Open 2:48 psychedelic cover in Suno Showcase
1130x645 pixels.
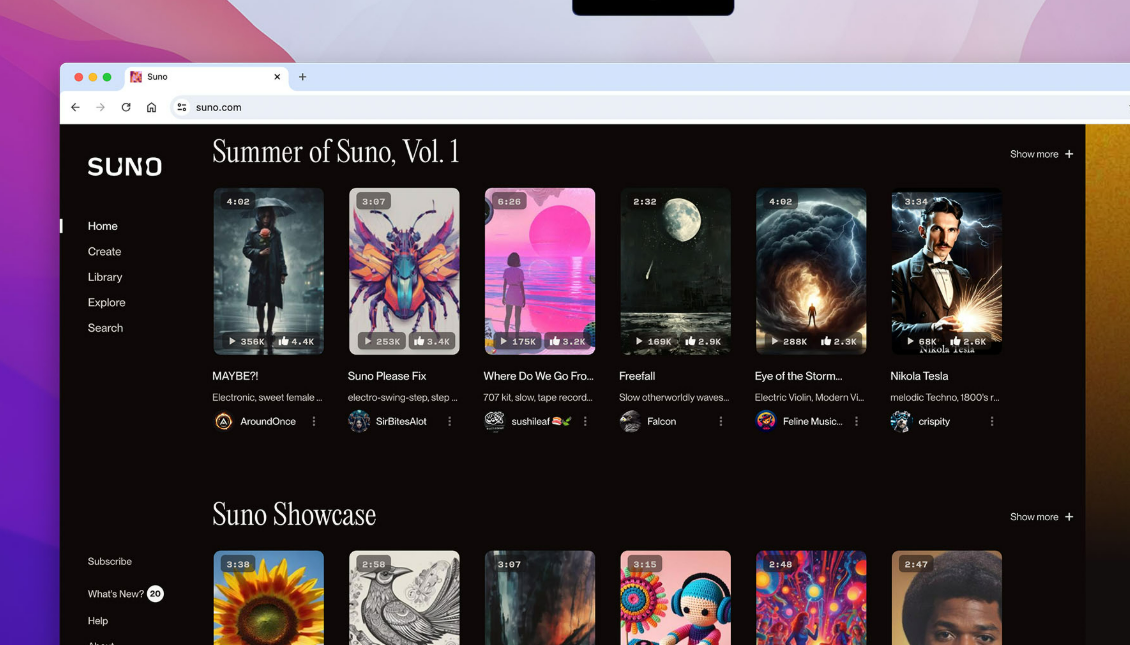pyautogui.click(x=811, y=598)
